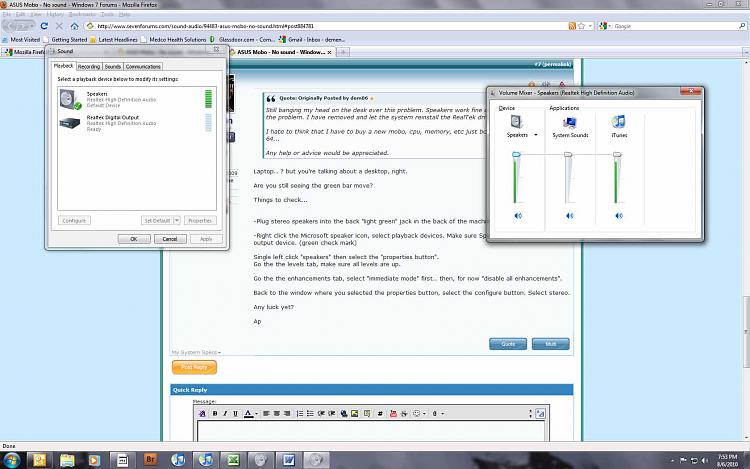Click Cancel in the Sound dialog
The height and width of the screenshot is (469, 750).
point(170,239)
